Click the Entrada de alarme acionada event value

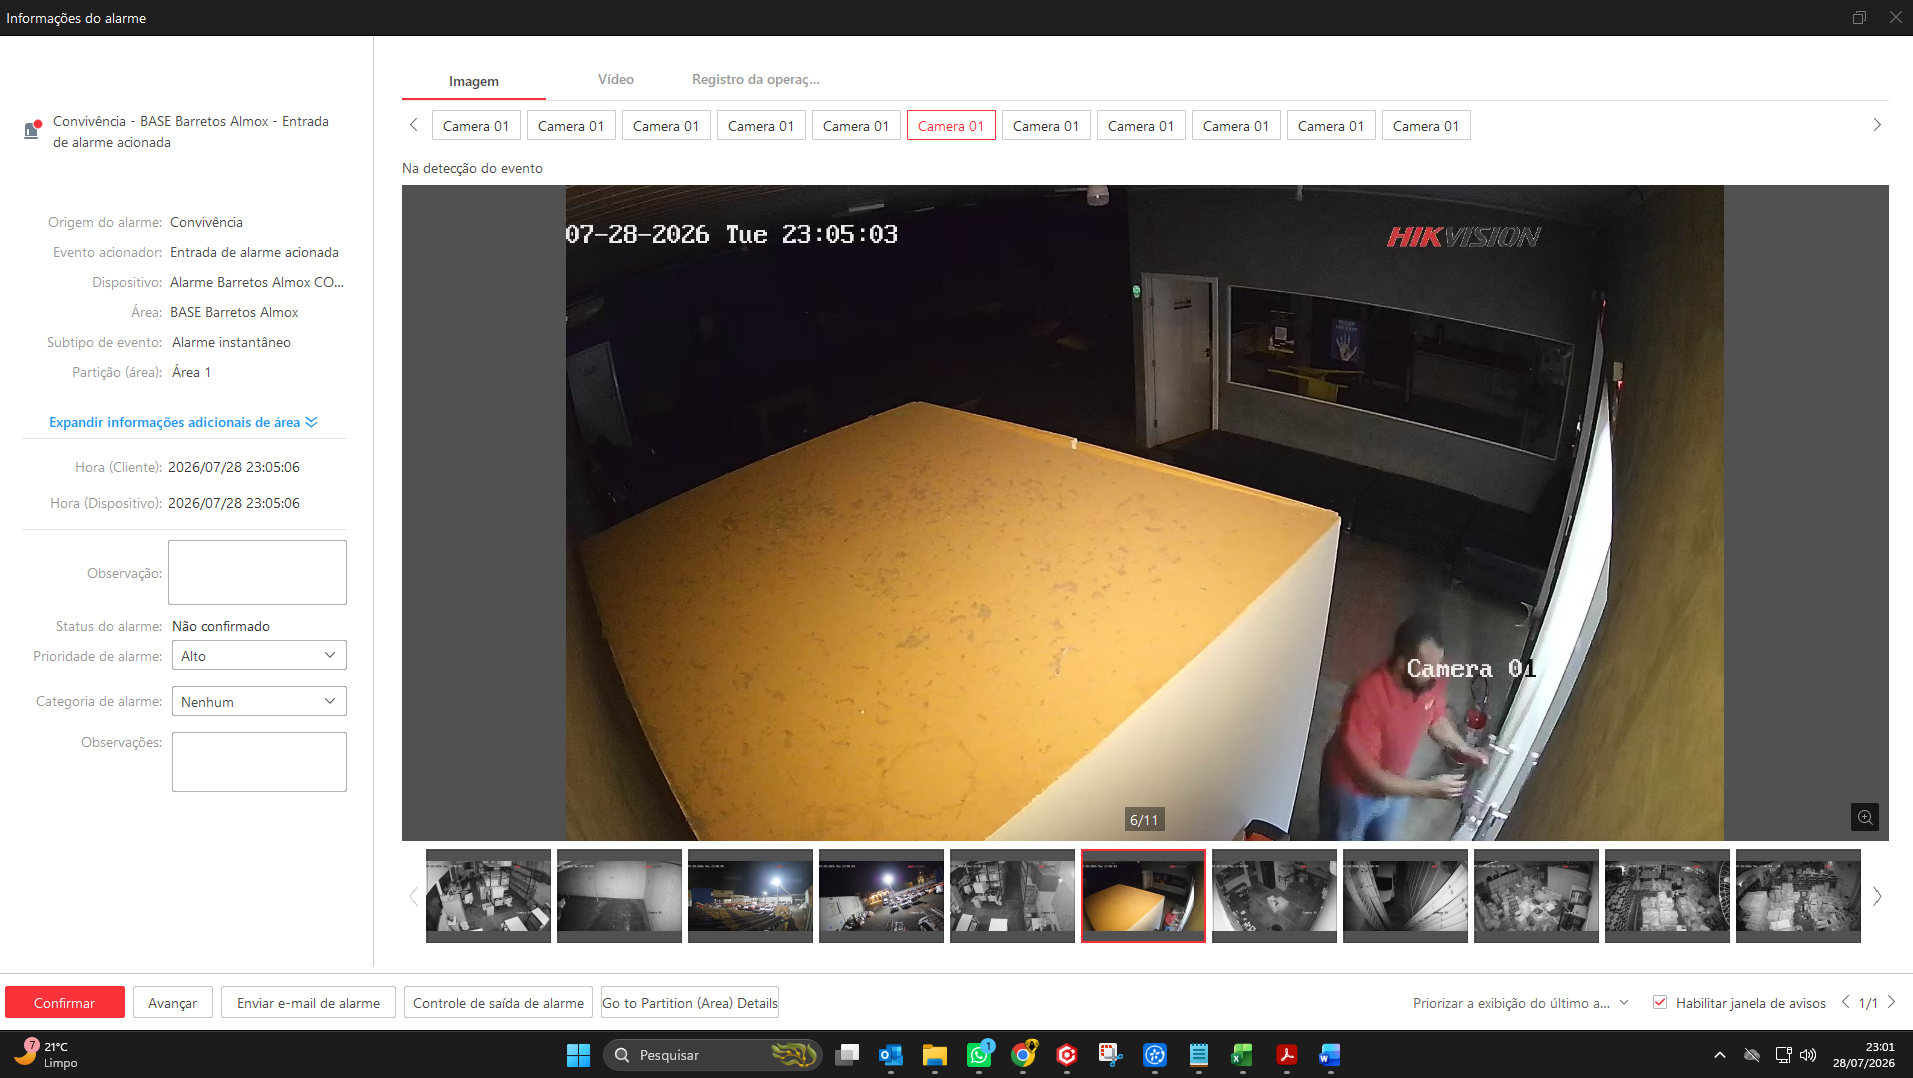tap(254, 252)
